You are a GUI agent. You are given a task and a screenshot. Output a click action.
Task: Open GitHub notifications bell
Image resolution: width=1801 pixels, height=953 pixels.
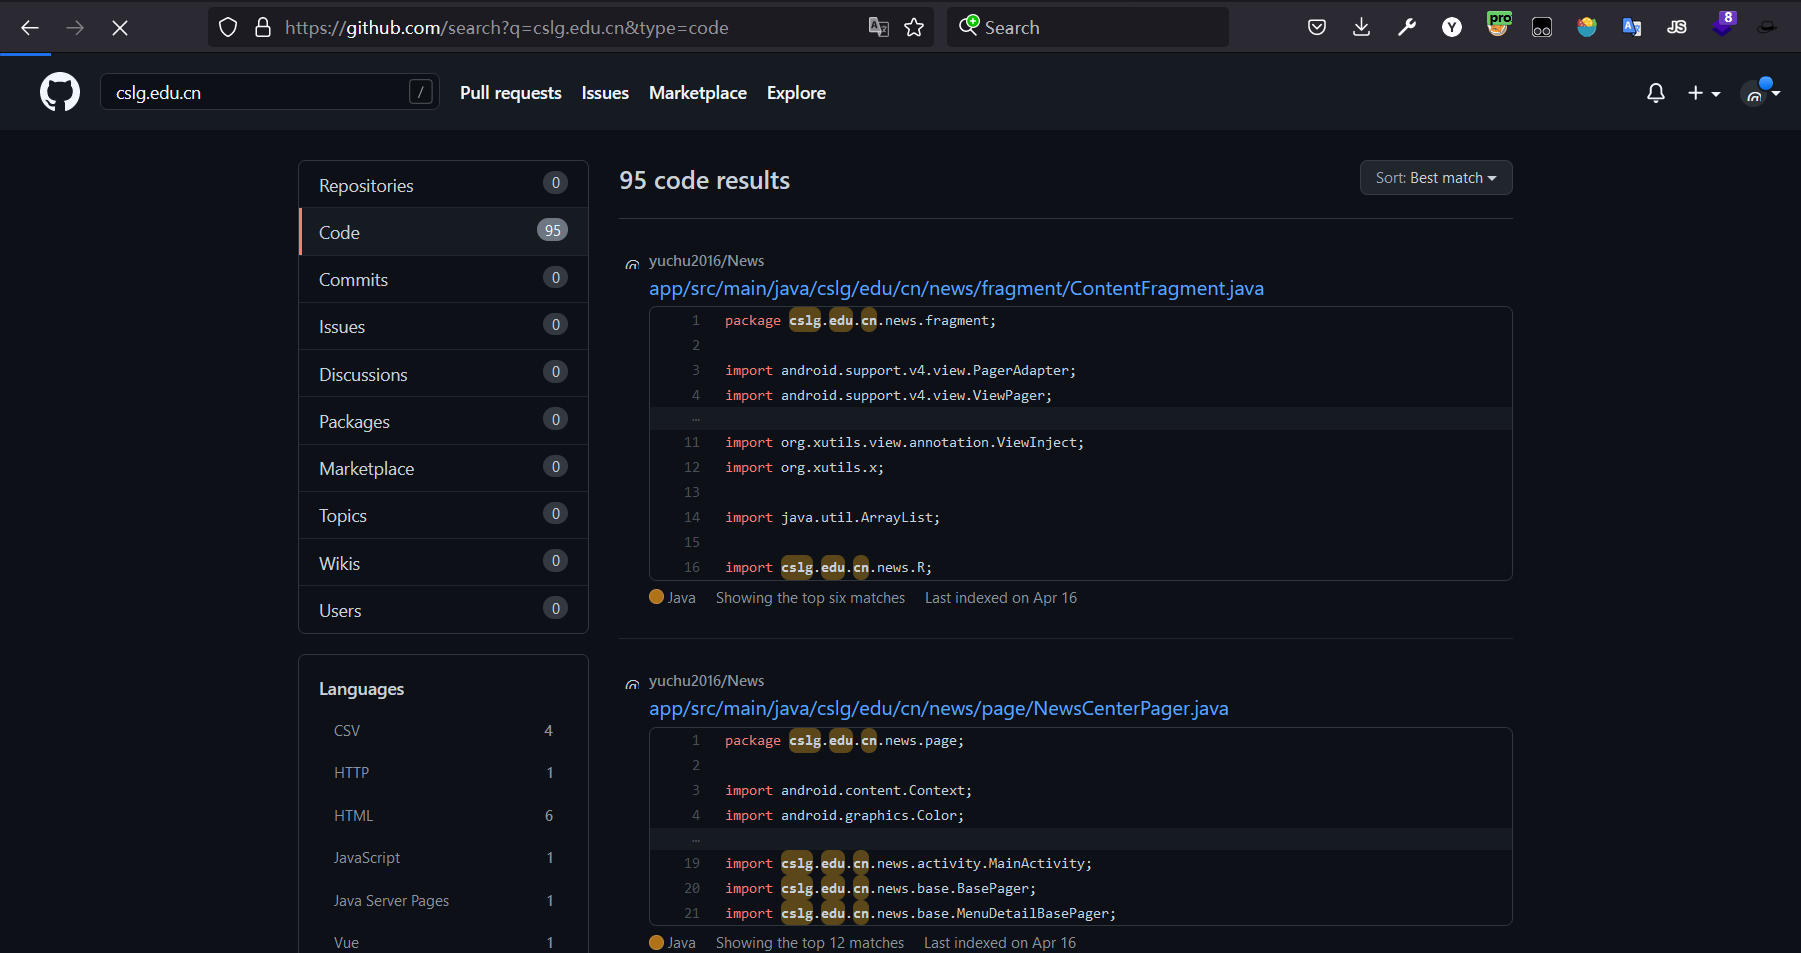[x=1656, y=93]
